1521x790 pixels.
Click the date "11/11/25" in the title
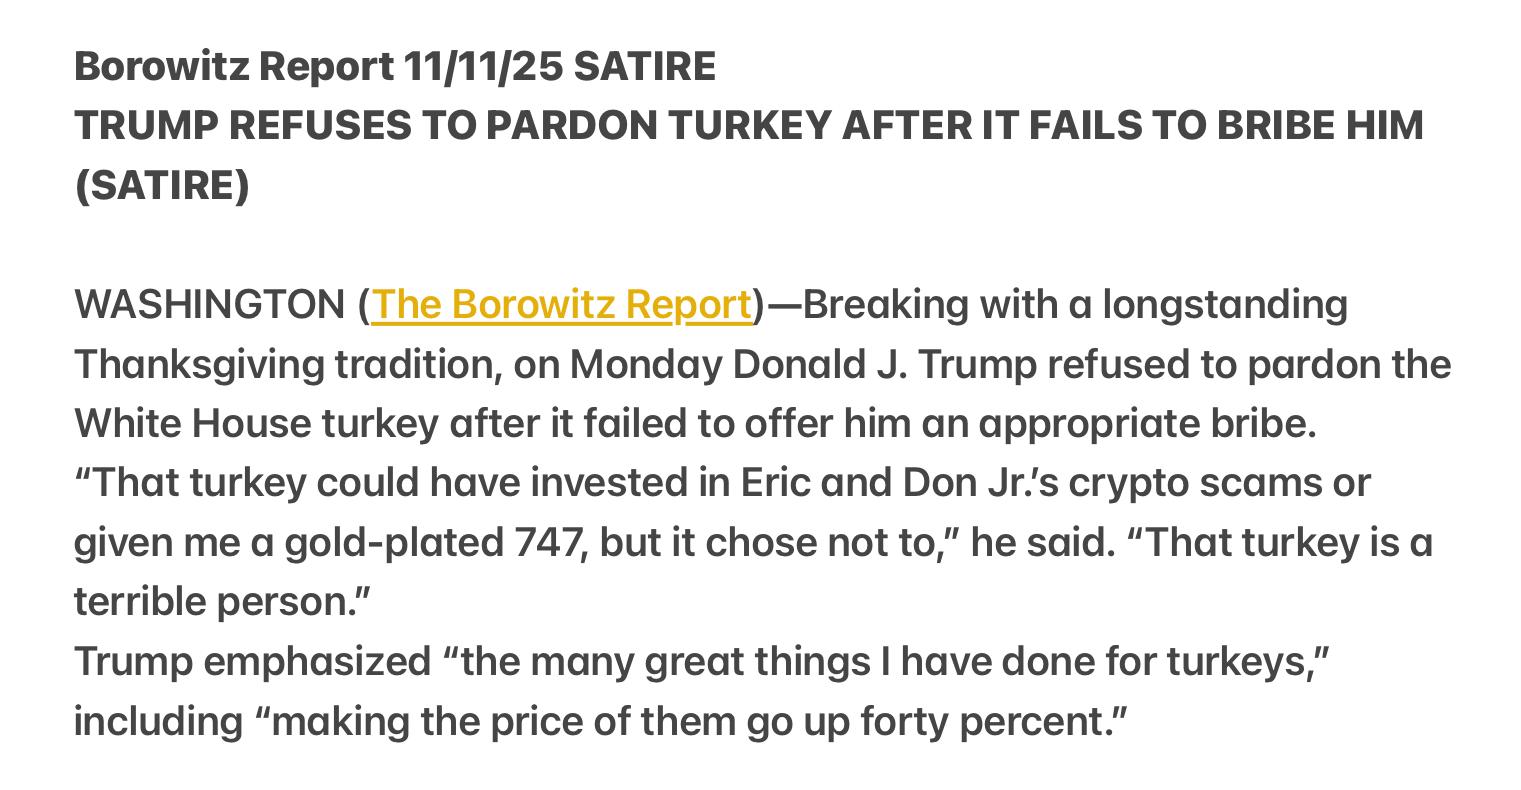(x=484, y=67)
